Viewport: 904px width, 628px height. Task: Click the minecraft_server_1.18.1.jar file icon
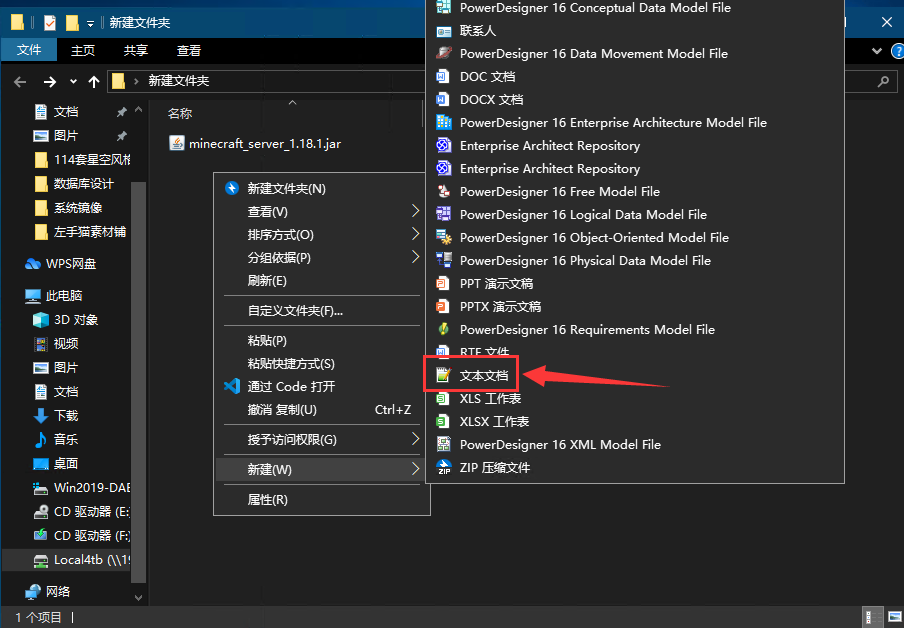pos(176,143)
